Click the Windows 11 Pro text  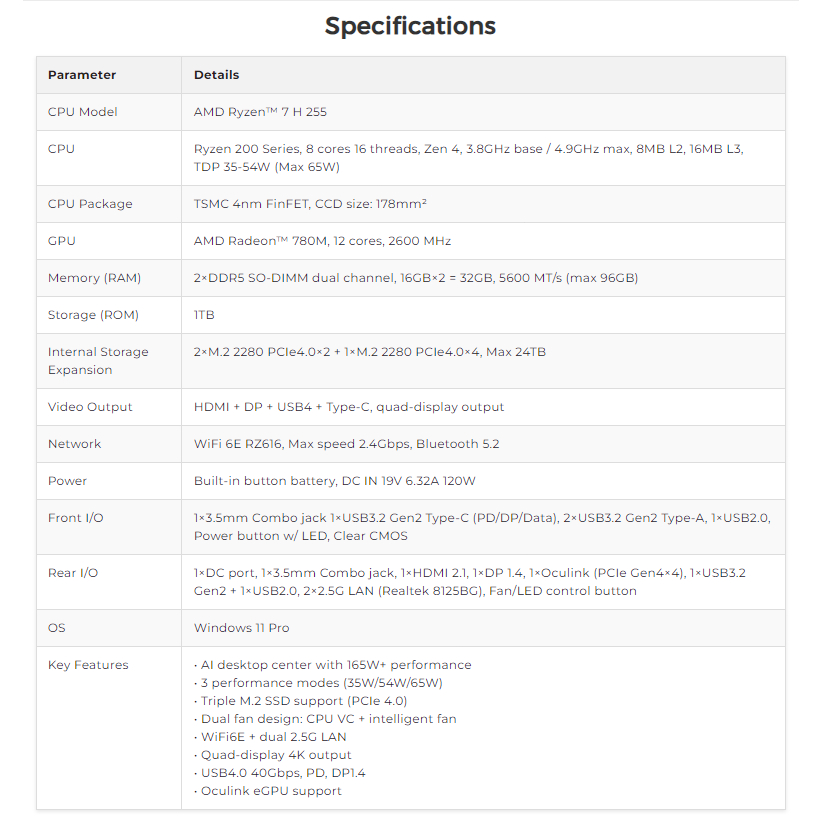242,628
